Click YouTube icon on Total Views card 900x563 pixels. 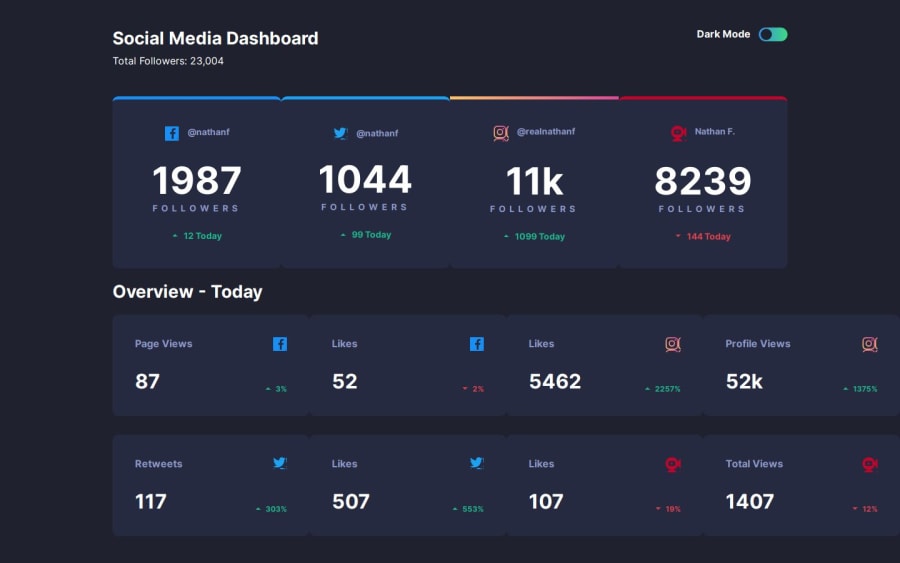870,464
